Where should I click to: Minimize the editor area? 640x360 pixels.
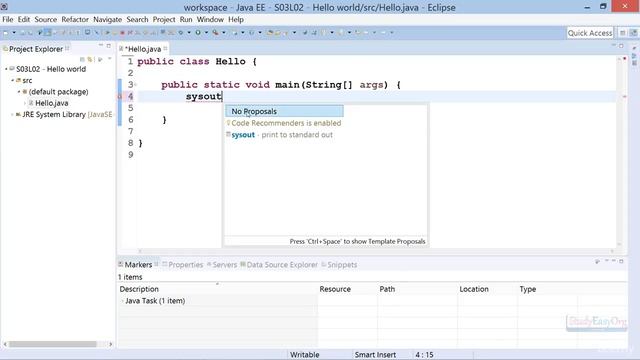[613, 45]
